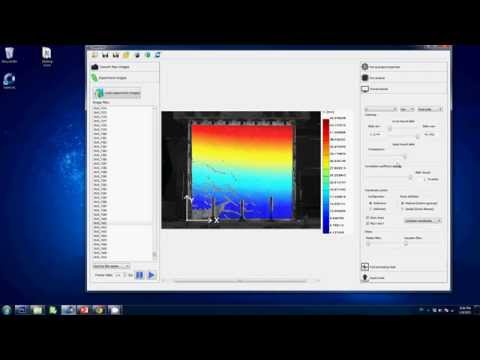Open the blue circular application shortcut on the desktop
The width and height of the screenshot is (480, 360).
point(9,81)
